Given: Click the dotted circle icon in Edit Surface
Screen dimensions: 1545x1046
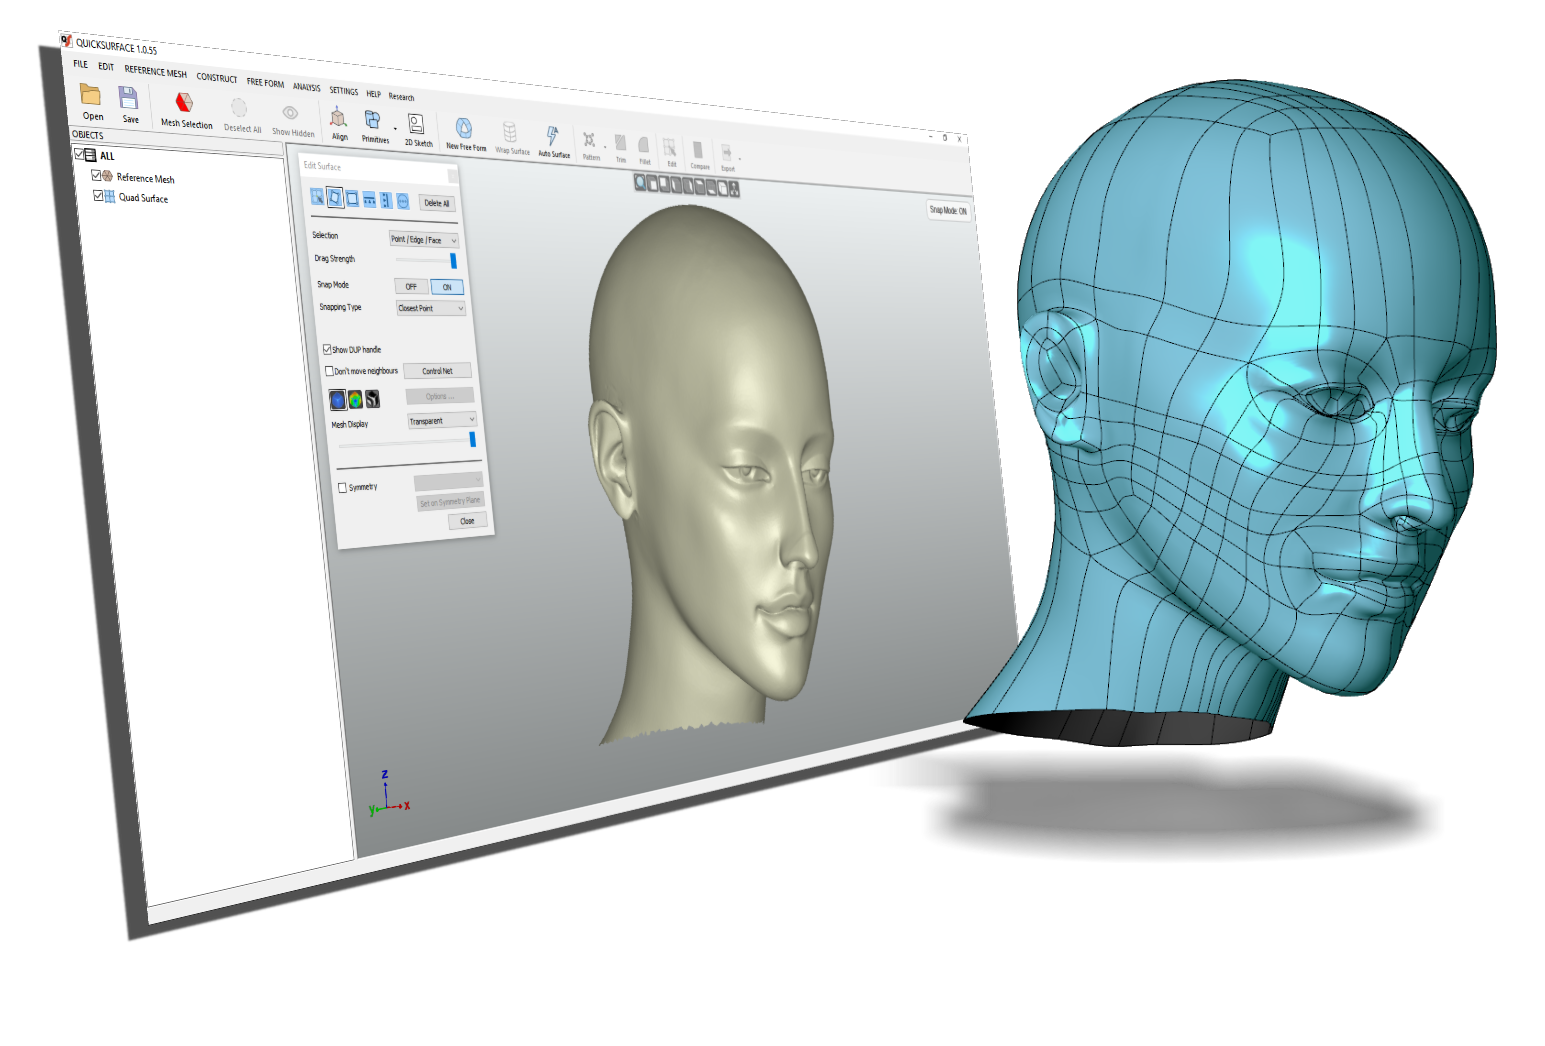Looking at the screenshot, I should 402,202.
